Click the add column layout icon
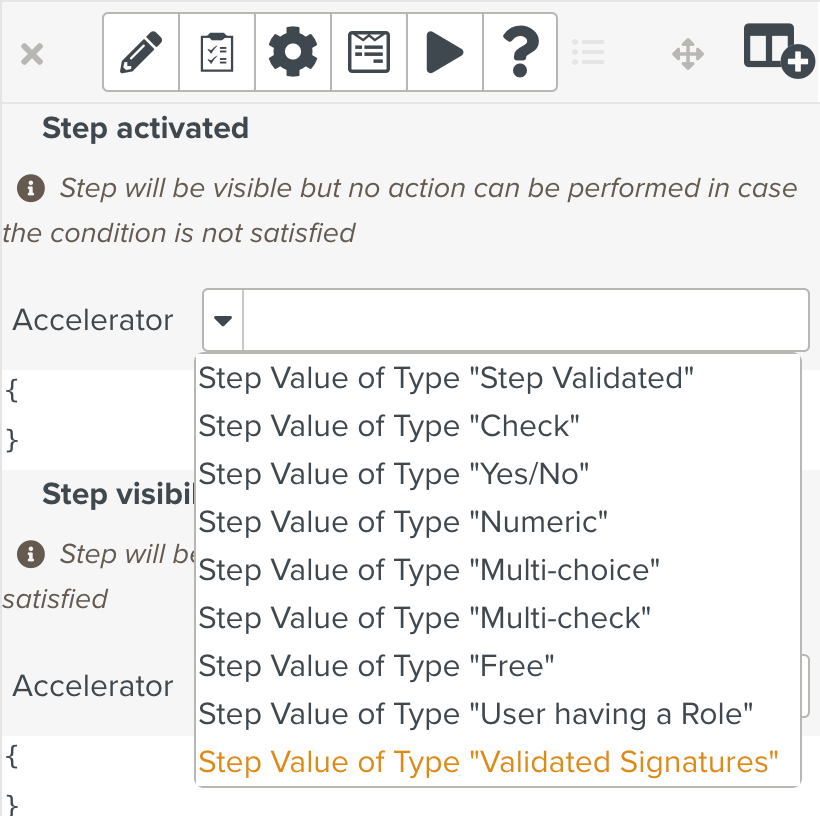The width and height of the screenshot is (820, 816). pos(777,50)
